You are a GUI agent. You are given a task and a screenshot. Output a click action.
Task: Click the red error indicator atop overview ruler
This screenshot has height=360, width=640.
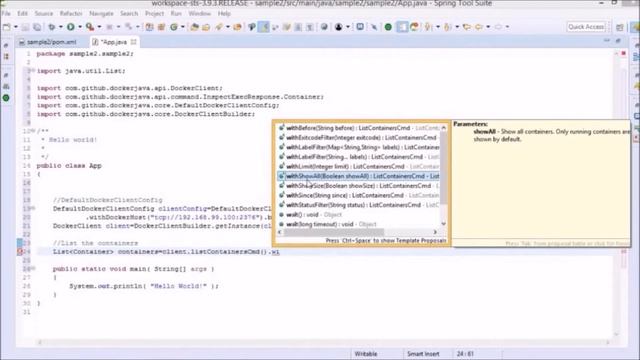pyautogui.click(x=623, y=53)
